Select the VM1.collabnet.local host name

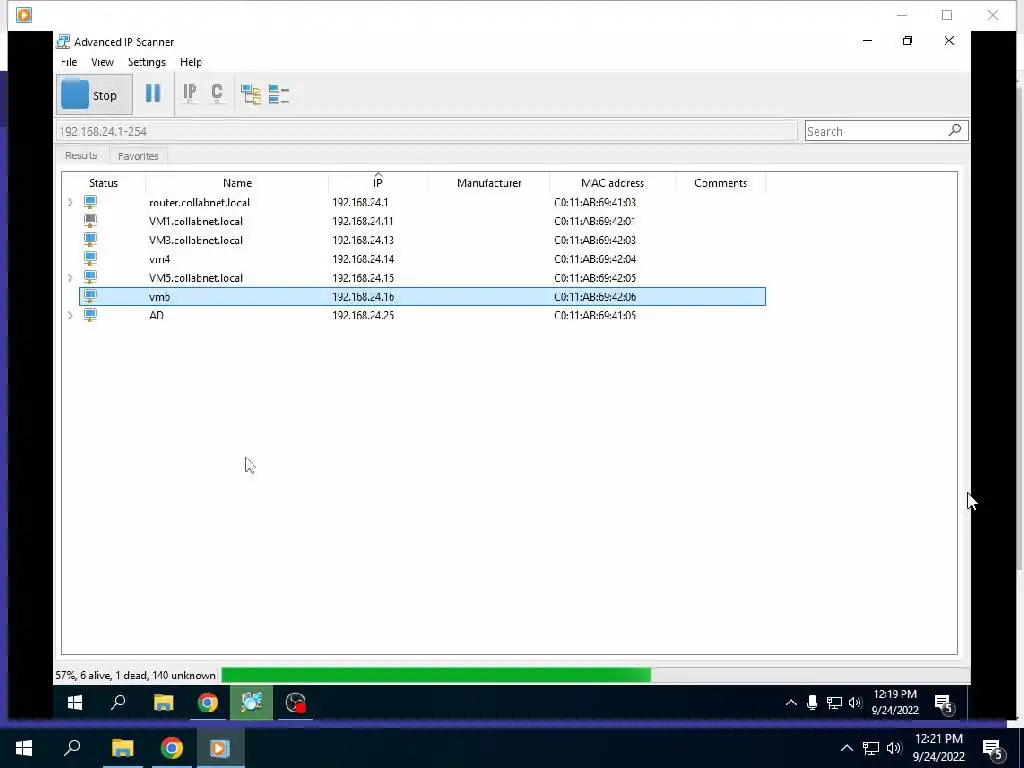tap(195, 221)
